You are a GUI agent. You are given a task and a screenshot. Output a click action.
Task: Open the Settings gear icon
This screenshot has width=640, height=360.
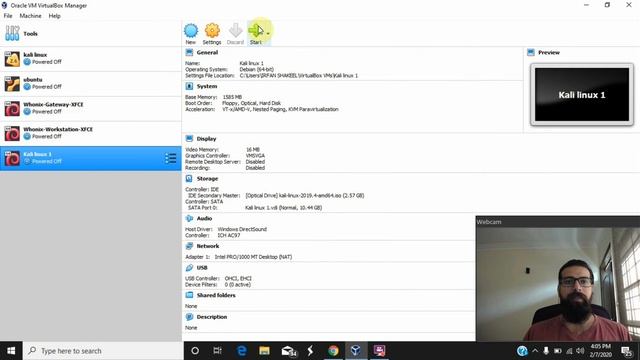pos(212,31)
